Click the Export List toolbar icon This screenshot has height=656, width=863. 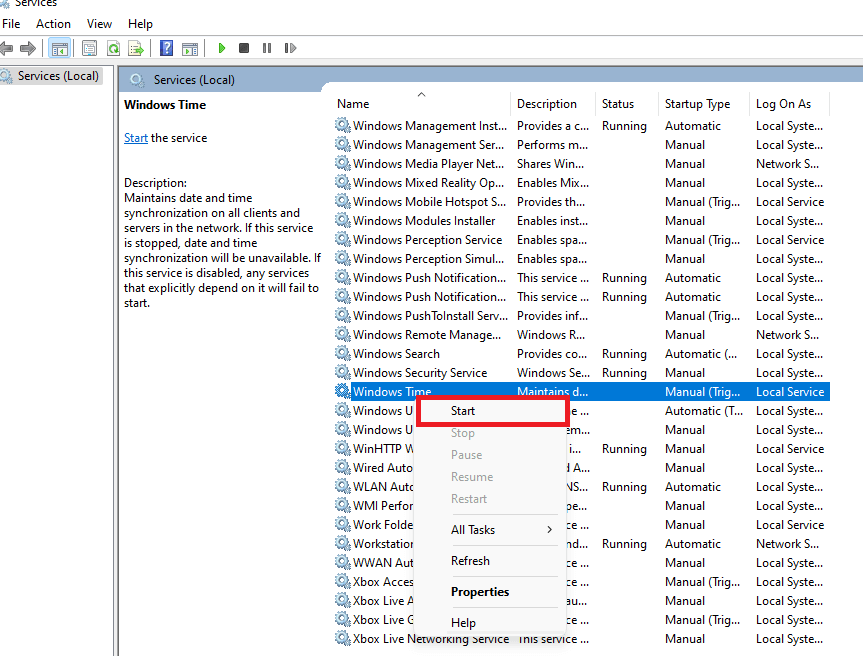tap(136, 48)
